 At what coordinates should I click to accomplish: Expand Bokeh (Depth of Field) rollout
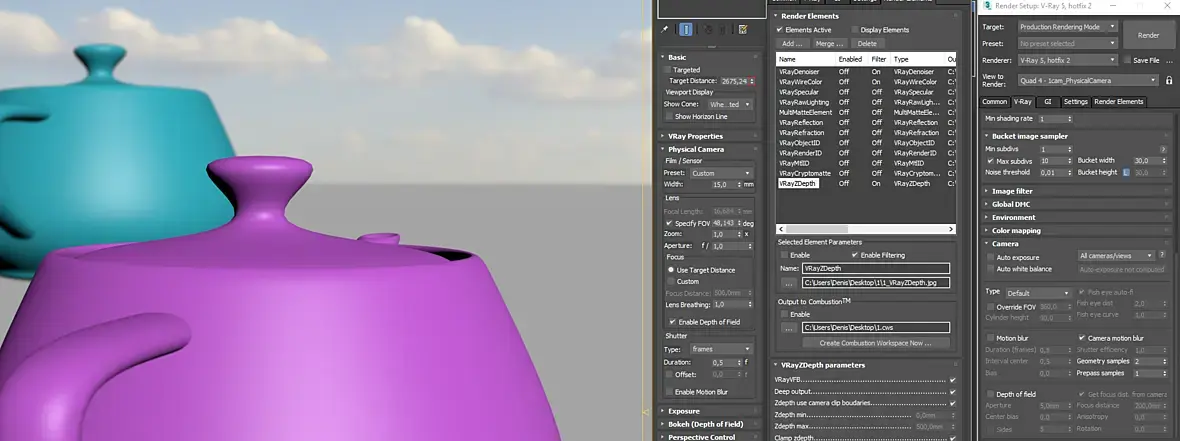[x=708, y=424]
